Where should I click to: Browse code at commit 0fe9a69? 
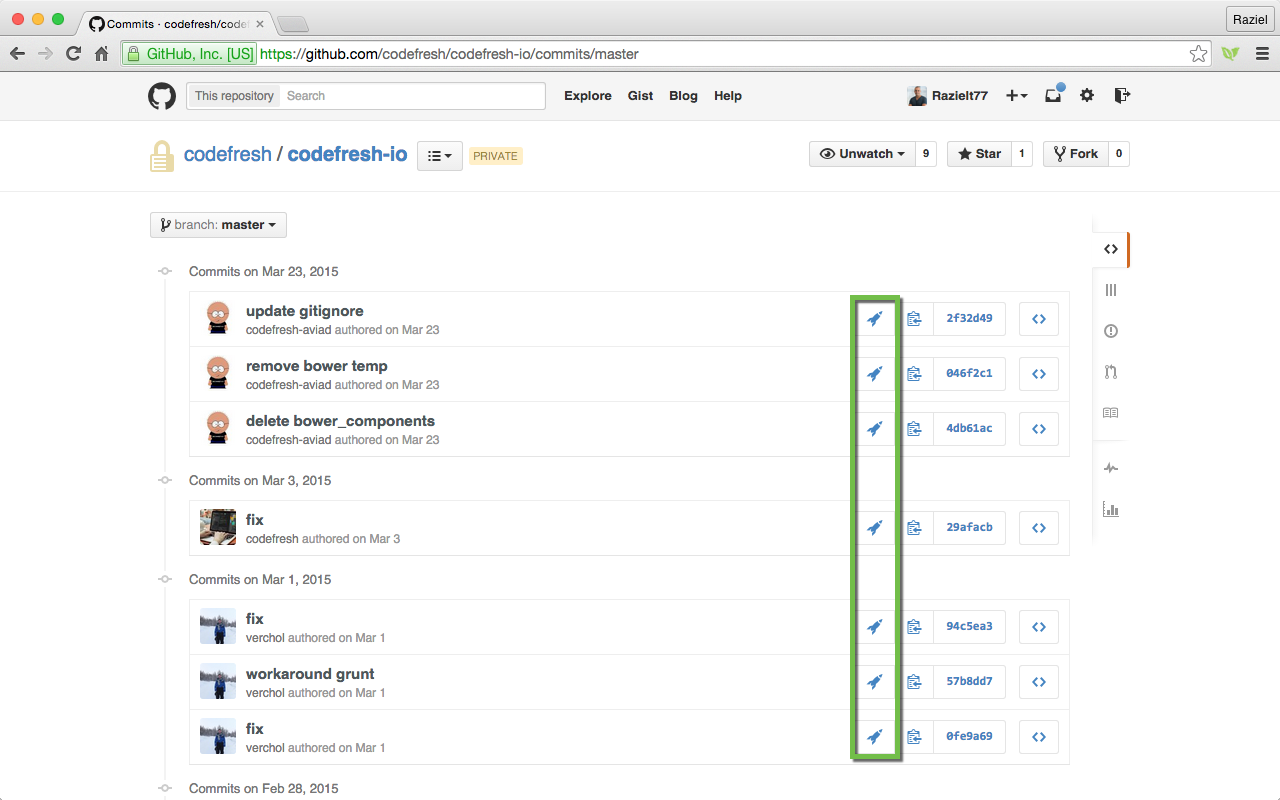tap(1039, 737)
